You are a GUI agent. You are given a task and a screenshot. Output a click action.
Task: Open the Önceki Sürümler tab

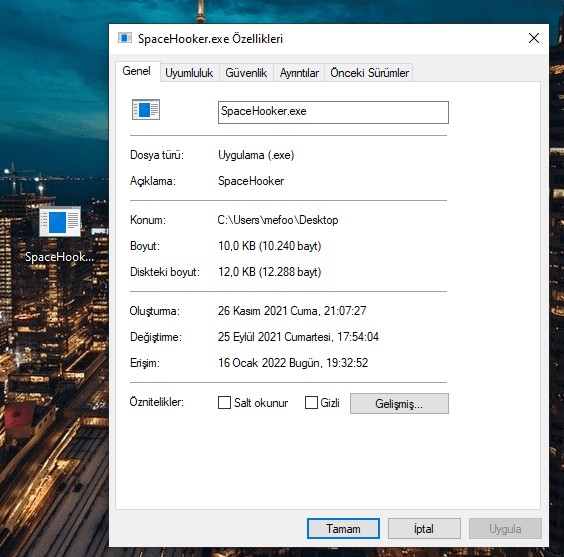(x=369, y=73)
